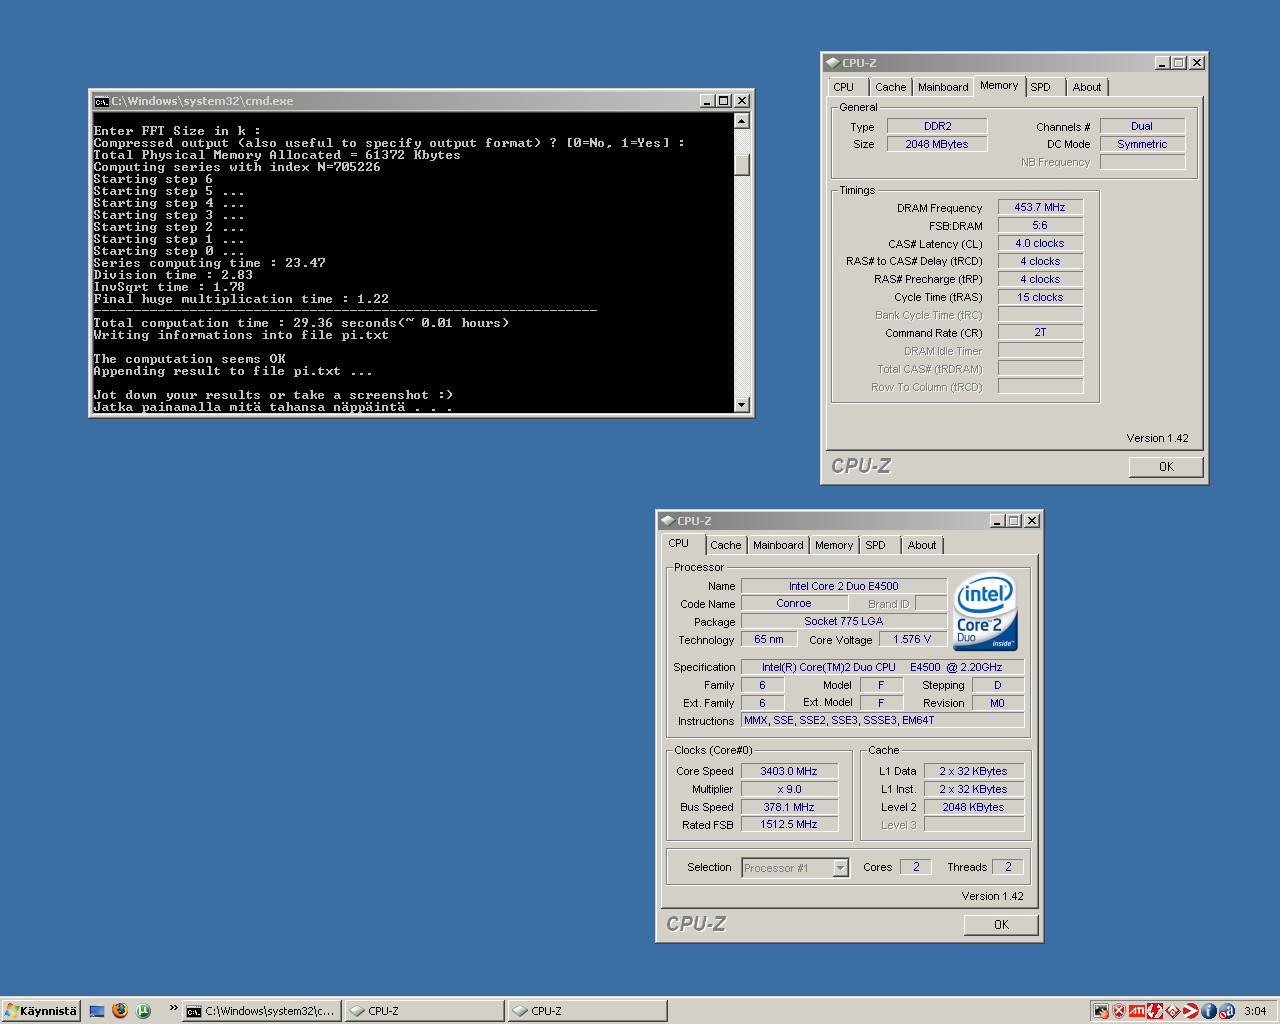
Task: Launch Firefox from the quick launch bar
Action: coord(120,1011)
